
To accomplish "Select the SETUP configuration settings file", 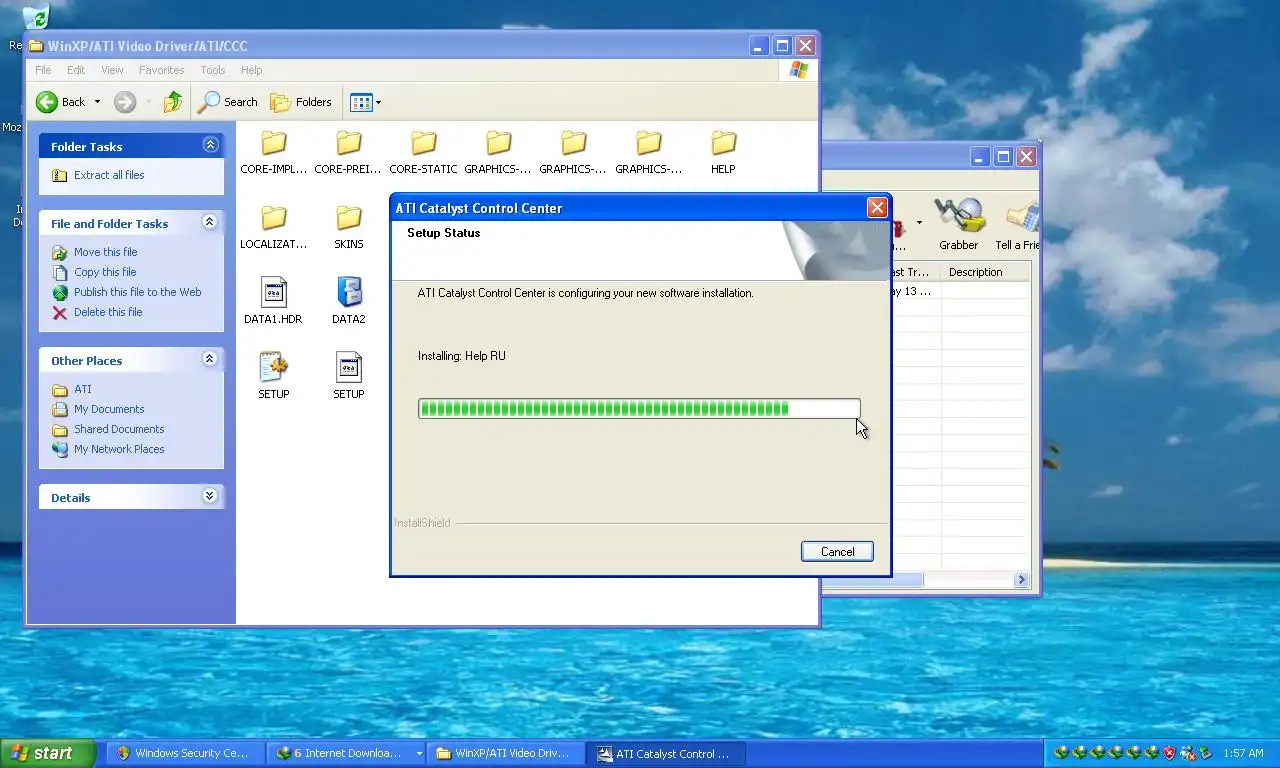I will 348,377.
